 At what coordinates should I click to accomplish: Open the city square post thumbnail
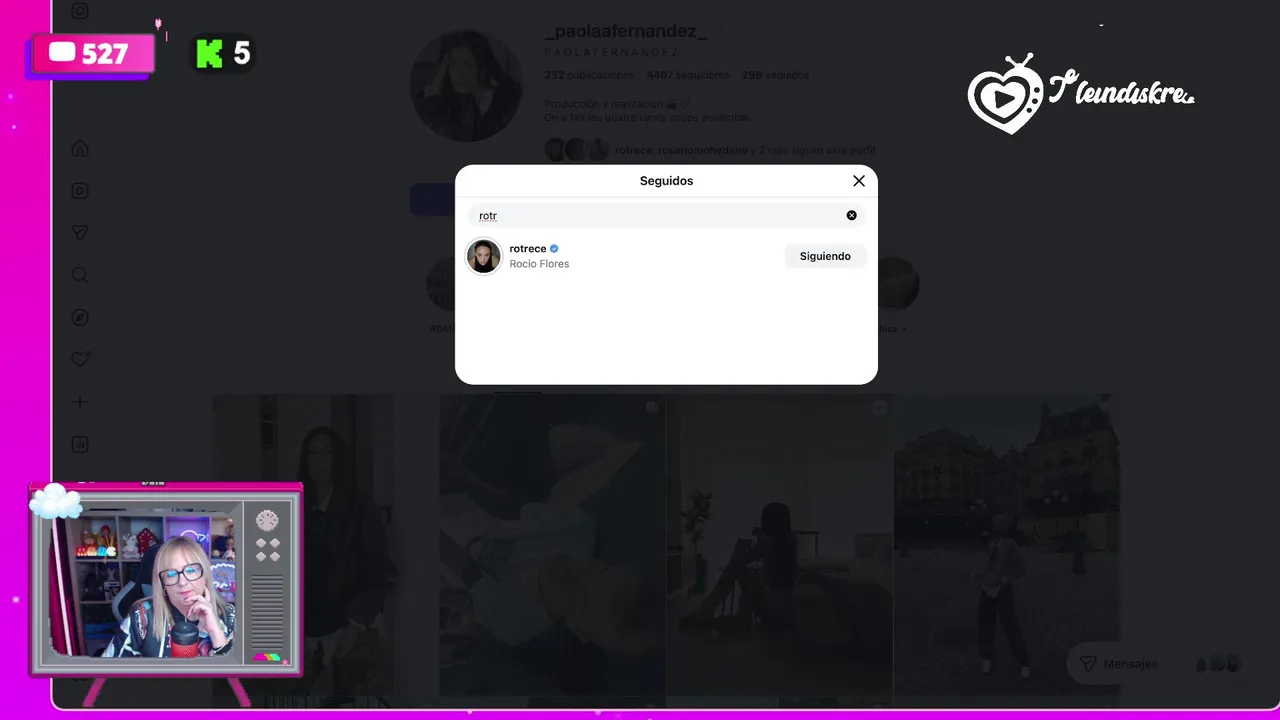coord(1007,545)
